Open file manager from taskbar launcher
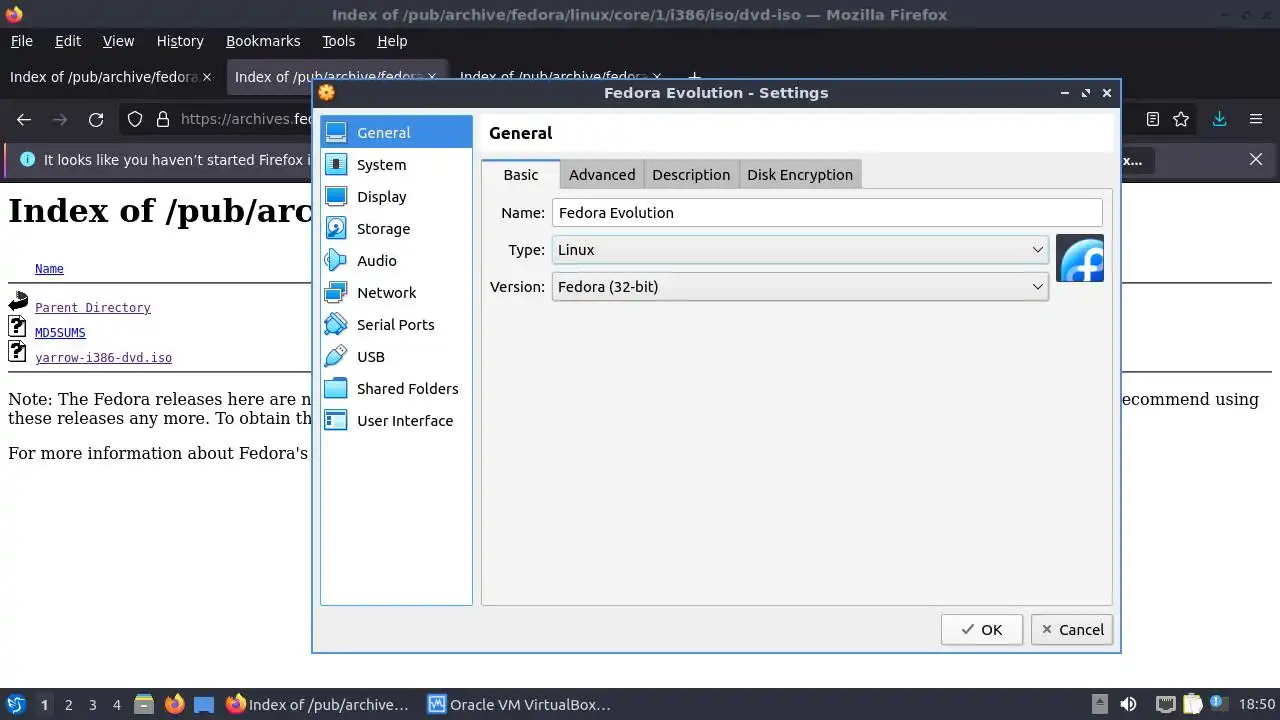The width and height of the screenshot is (1280, 720). tap(143, 704)
